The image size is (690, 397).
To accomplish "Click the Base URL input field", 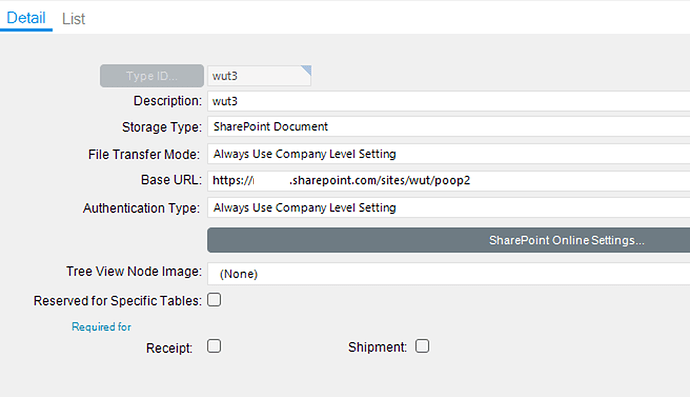I will [448, 180].
